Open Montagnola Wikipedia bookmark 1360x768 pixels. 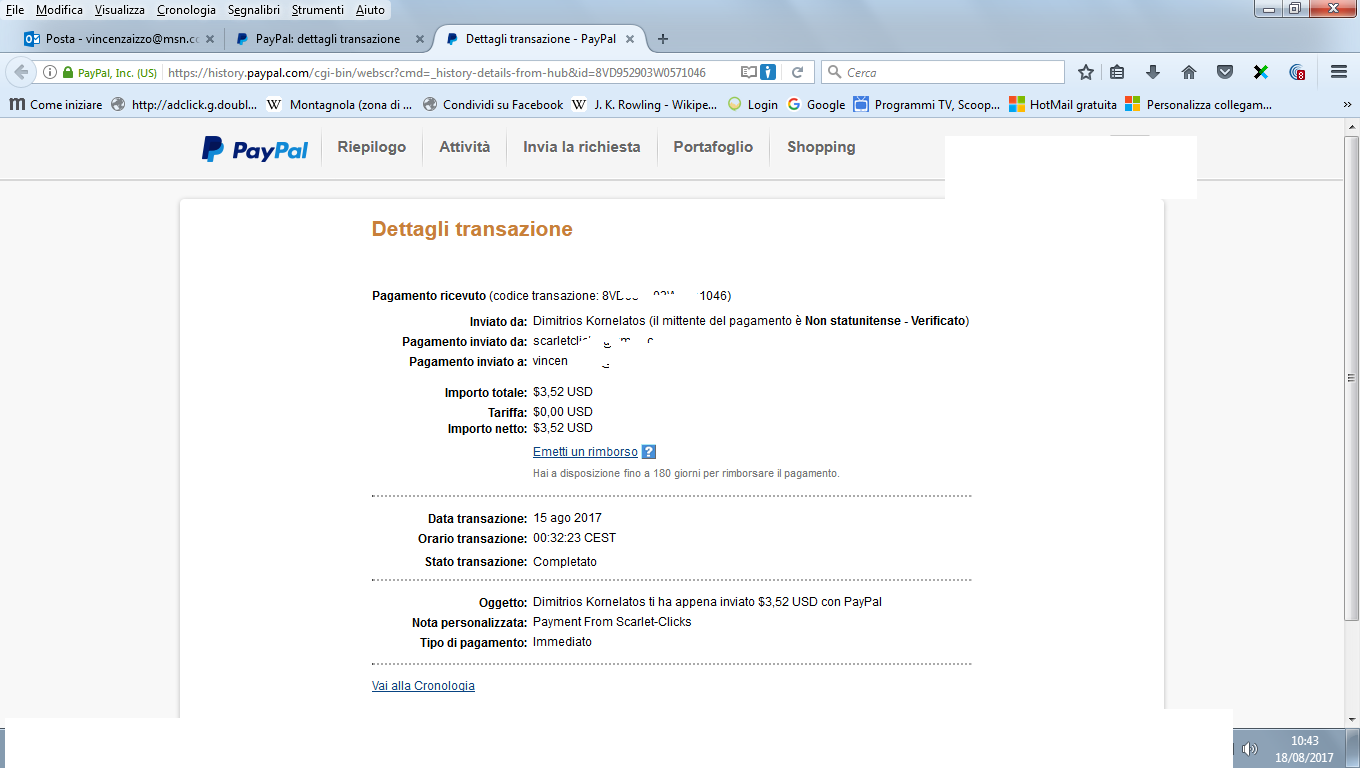(340, 104)
